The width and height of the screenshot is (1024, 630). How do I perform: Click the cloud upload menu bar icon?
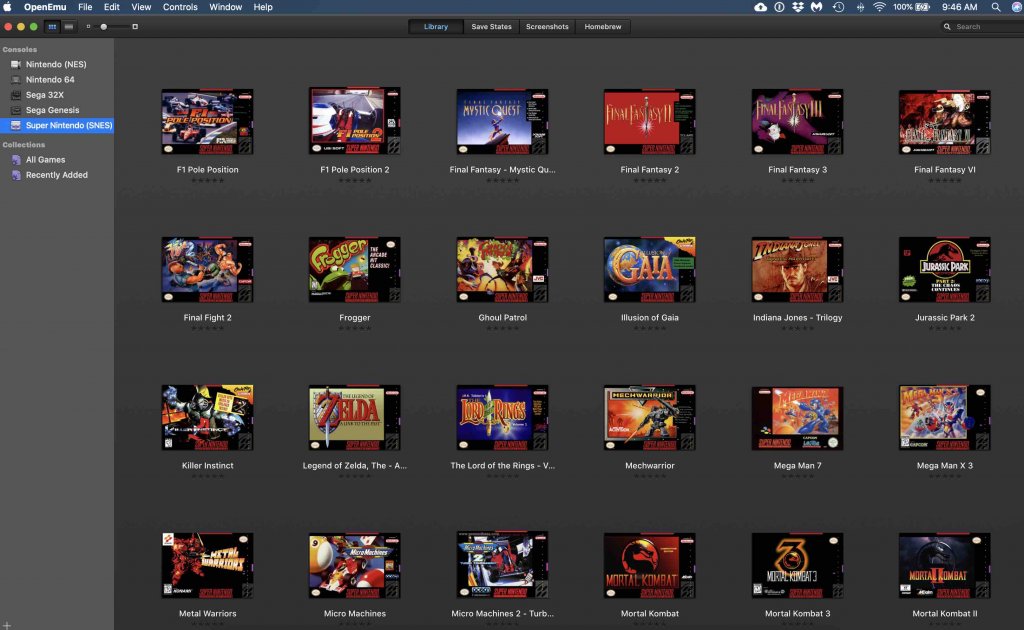pos(760,7)
